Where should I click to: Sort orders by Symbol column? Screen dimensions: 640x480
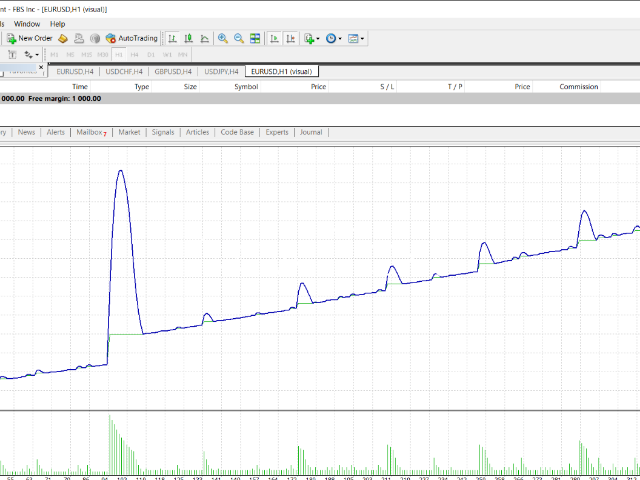pos(246,87)
